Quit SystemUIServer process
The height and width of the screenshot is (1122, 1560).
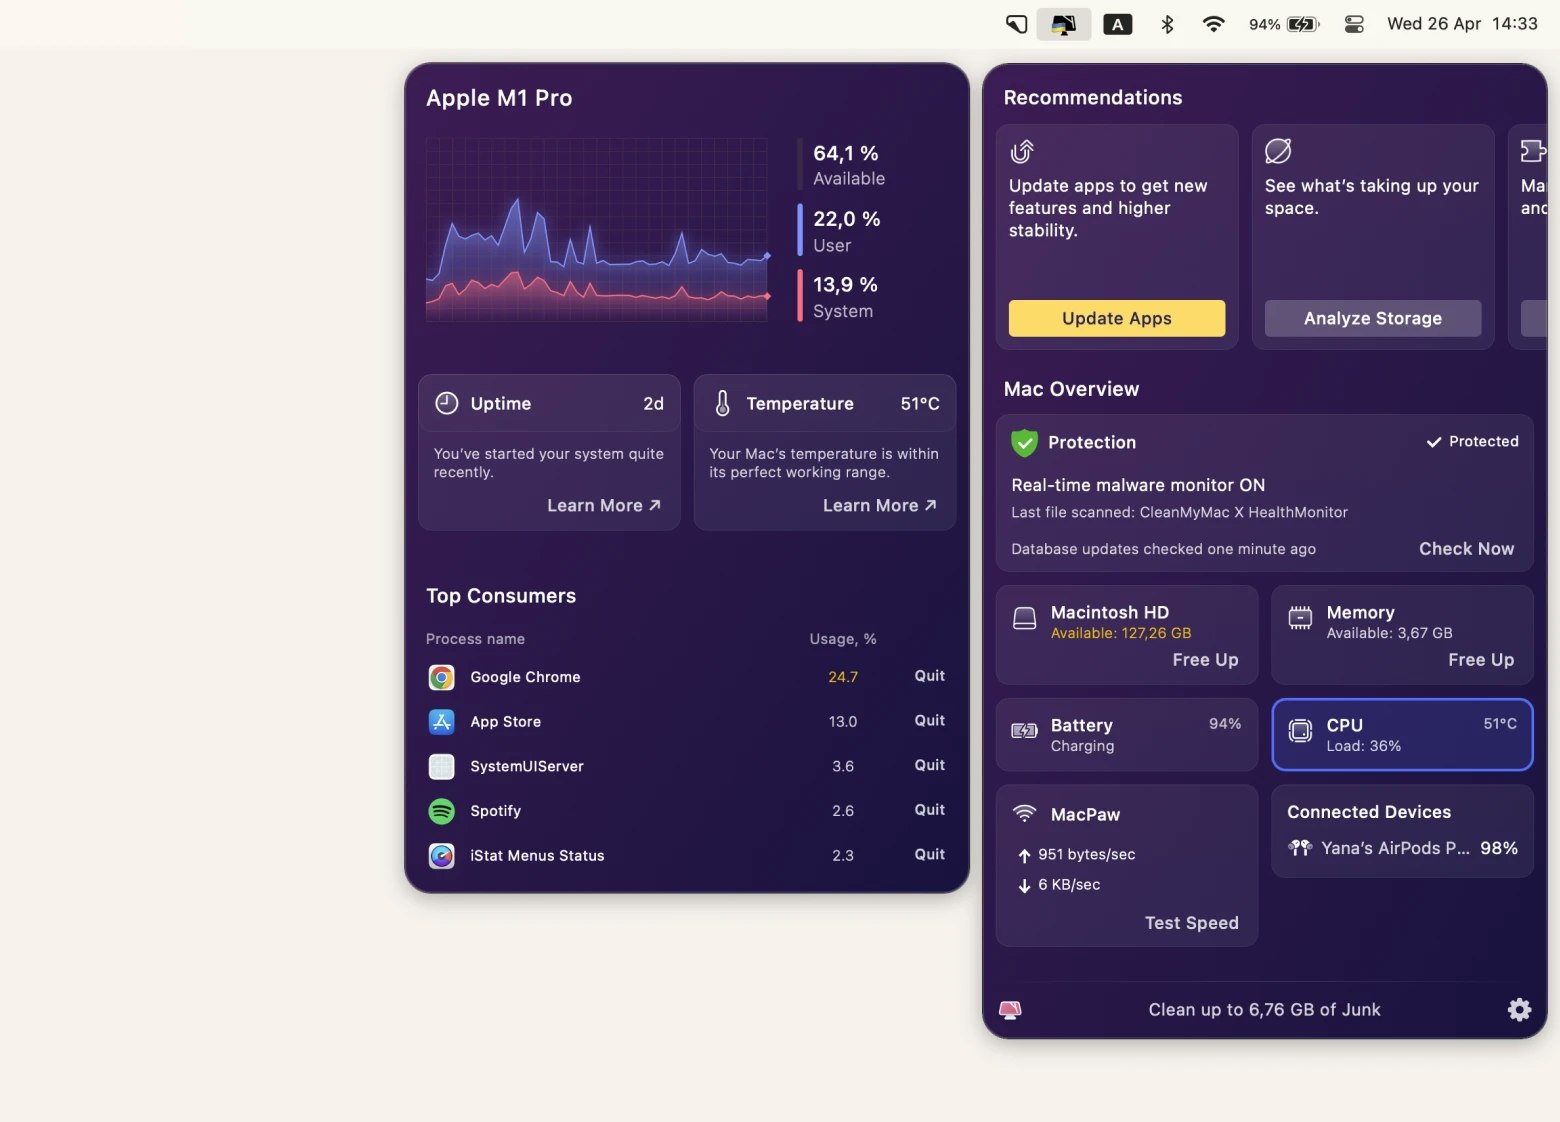click(x=929, y=765)
